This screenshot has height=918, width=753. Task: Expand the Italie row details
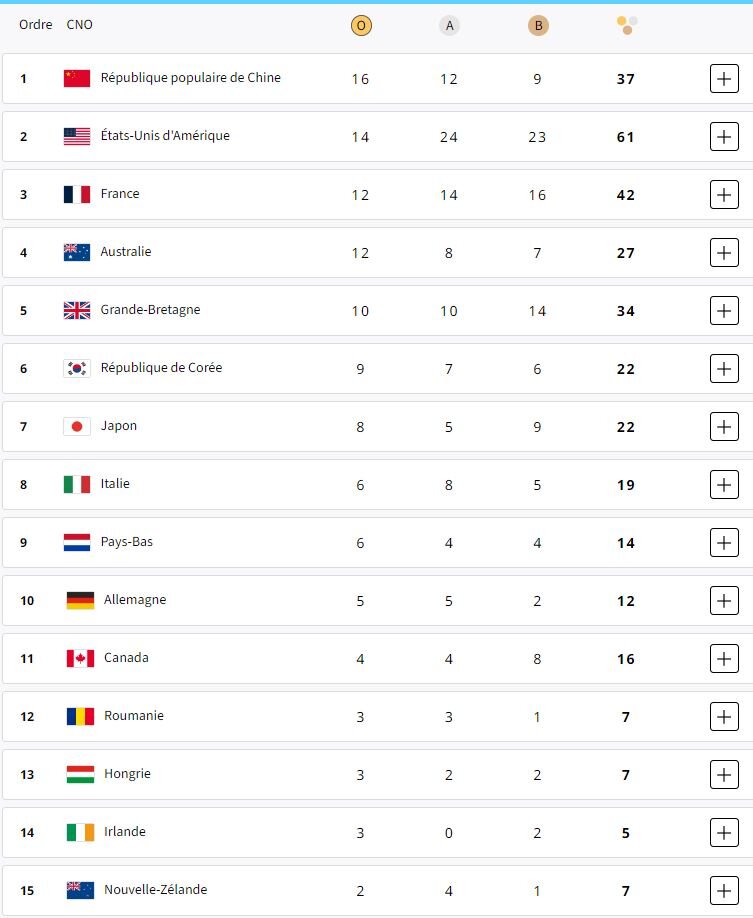coord(724,485)
